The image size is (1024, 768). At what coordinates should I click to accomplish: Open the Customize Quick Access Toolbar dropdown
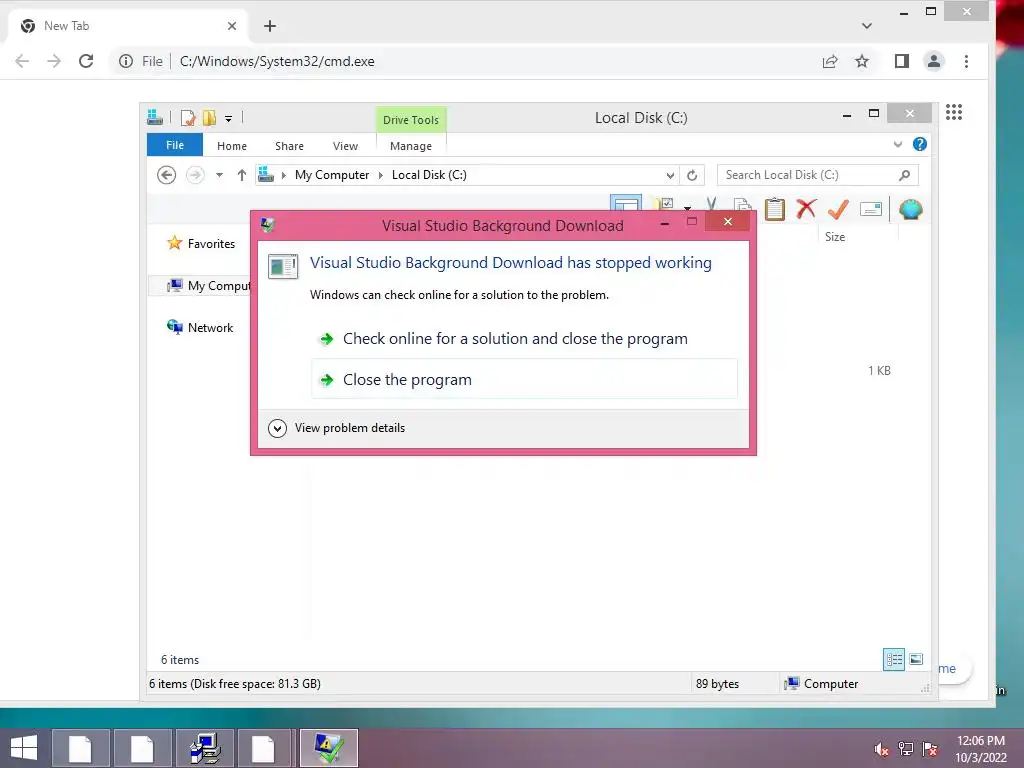pyautogui.click(x=229, y=118)
